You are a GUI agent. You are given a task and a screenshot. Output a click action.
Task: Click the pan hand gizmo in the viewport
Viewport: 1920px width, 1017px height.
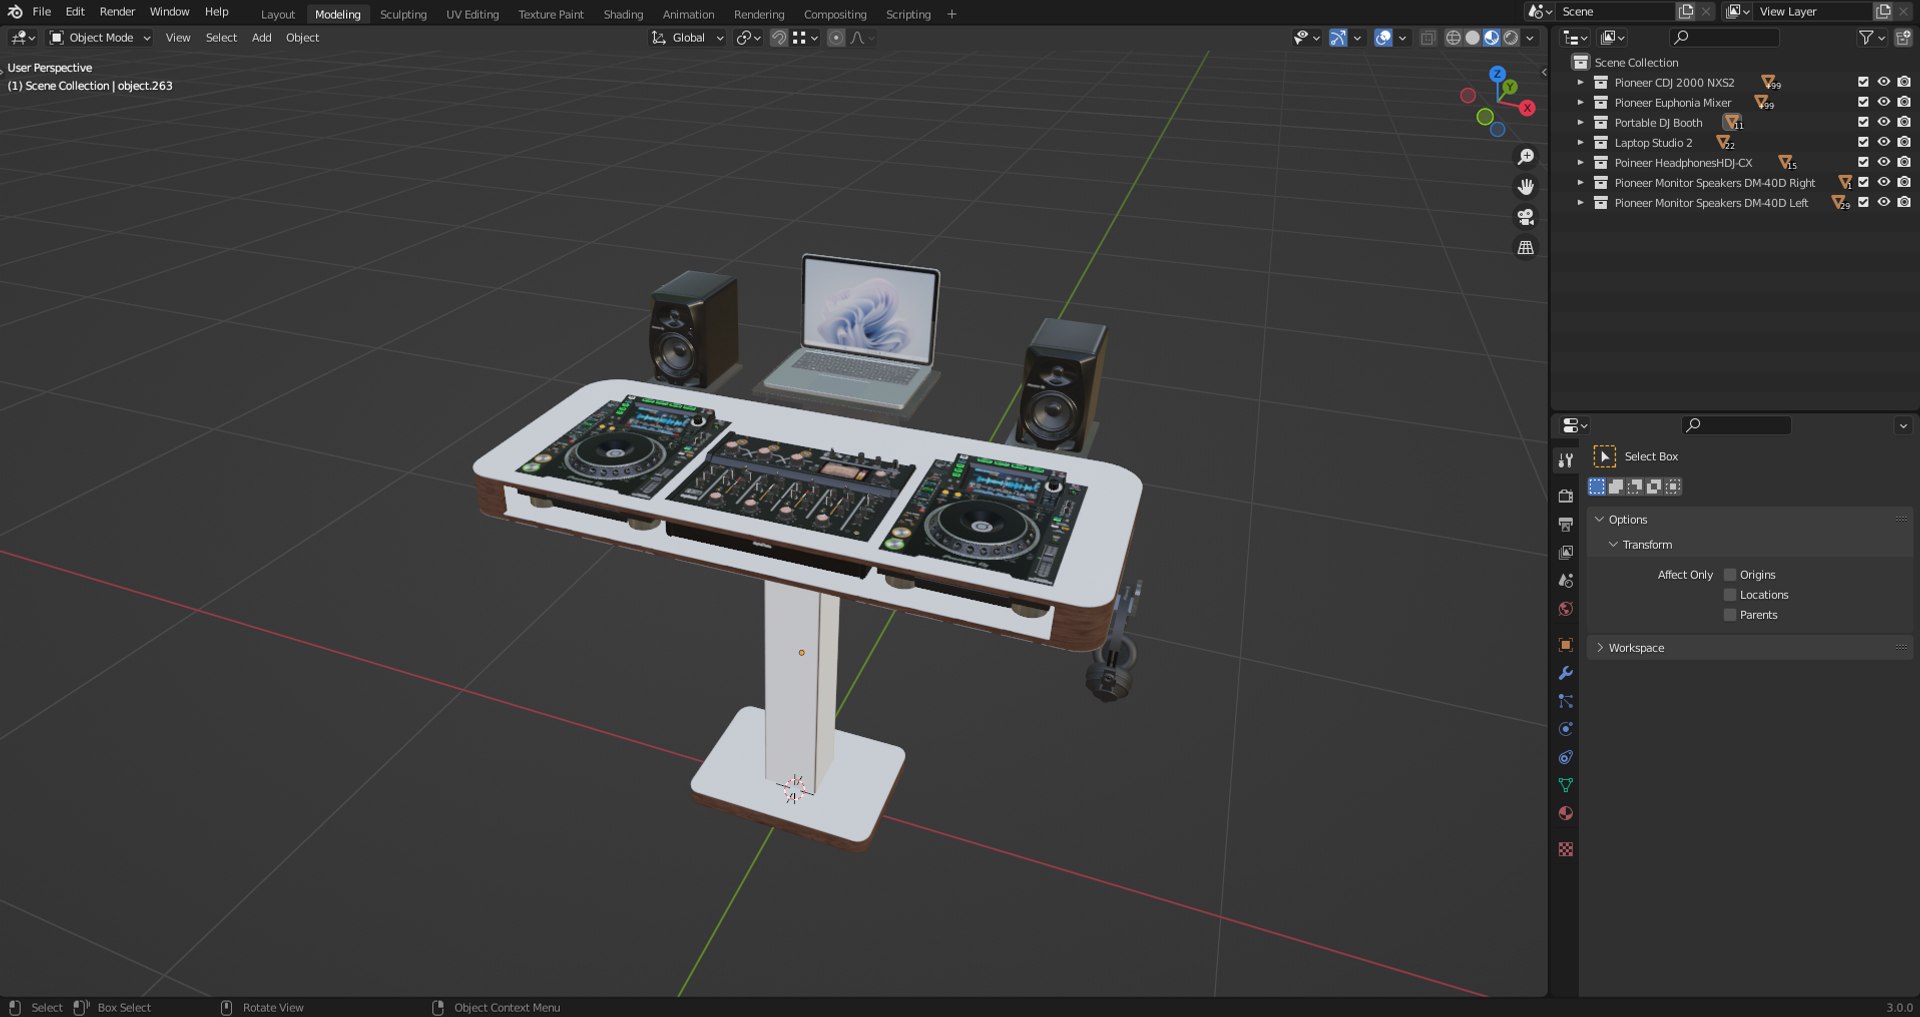(1526, 187)
